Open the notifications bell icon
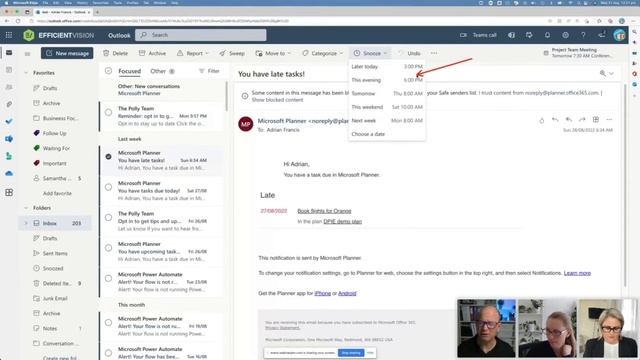The width and height of the screenshot is (640, 360). pos(547,35)
